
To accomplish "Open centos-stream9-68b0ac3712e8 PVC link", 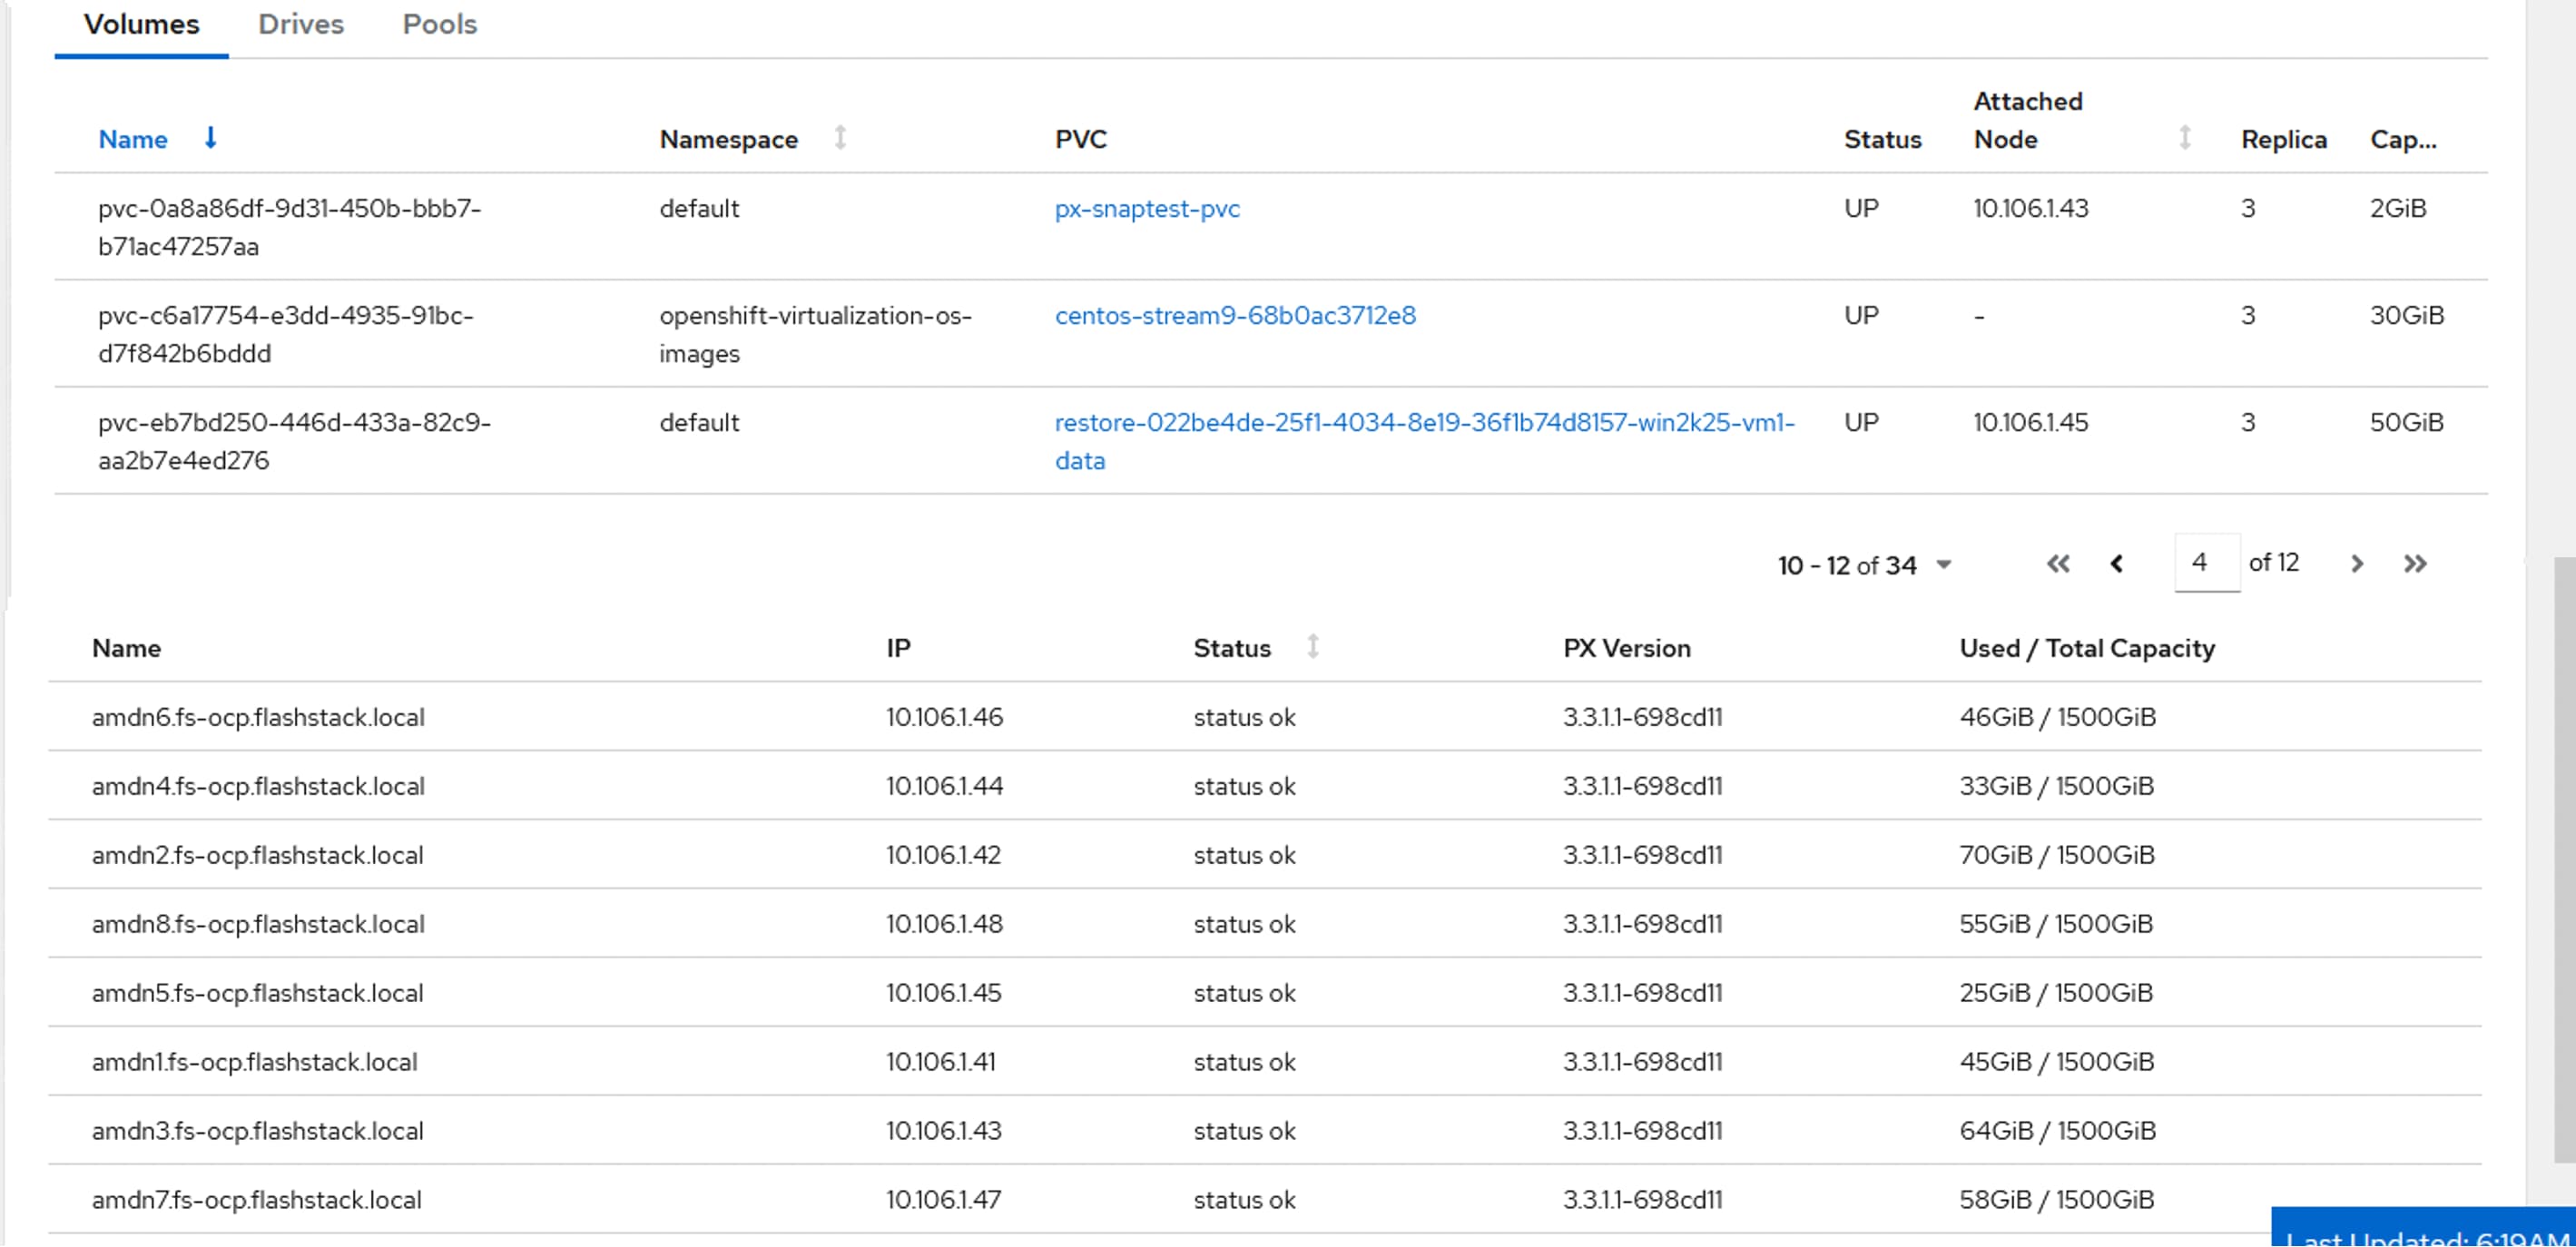I will click(1234, 316).
